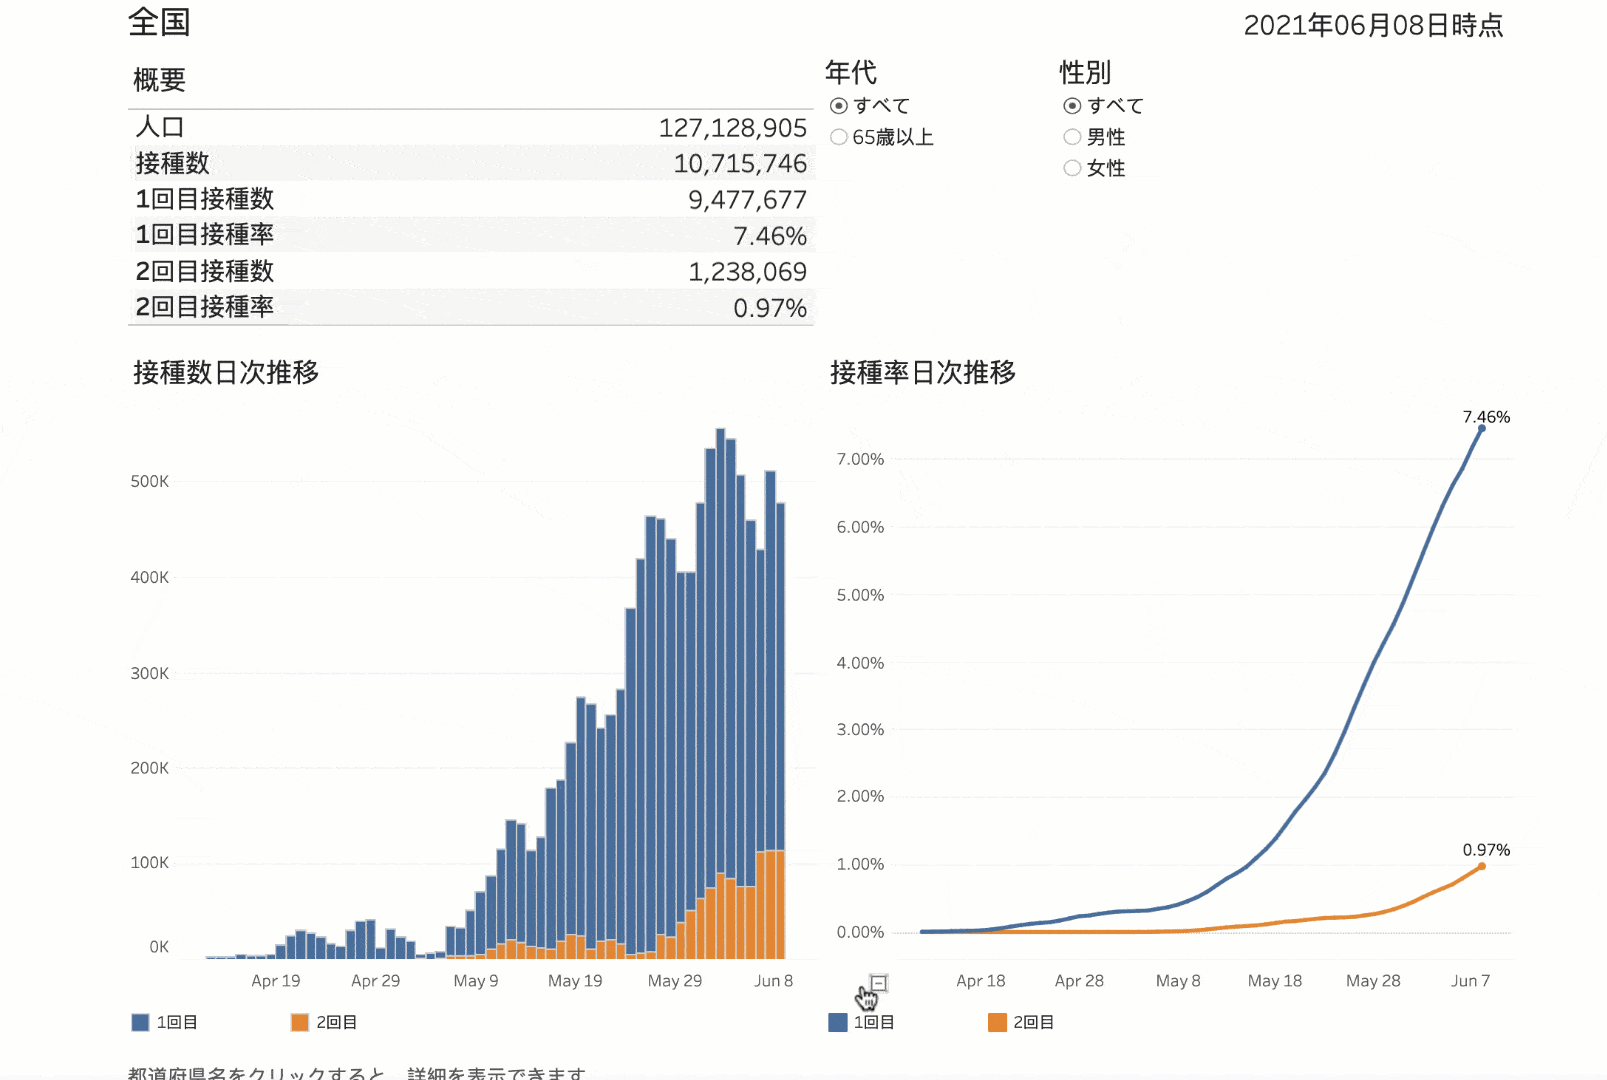Click the 2021年06月08日時点 date label

[x=1373, y=25]
